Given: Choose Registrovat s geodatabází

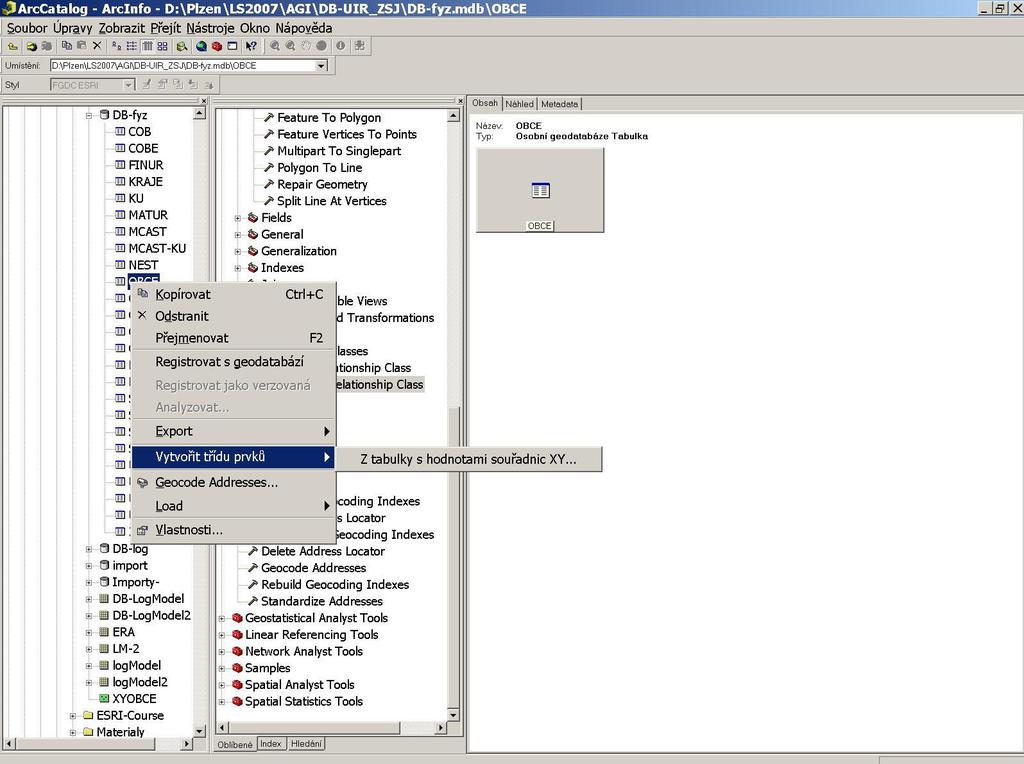Looking at the screenshot, I should pyautogui.click(x=234, y=362).
